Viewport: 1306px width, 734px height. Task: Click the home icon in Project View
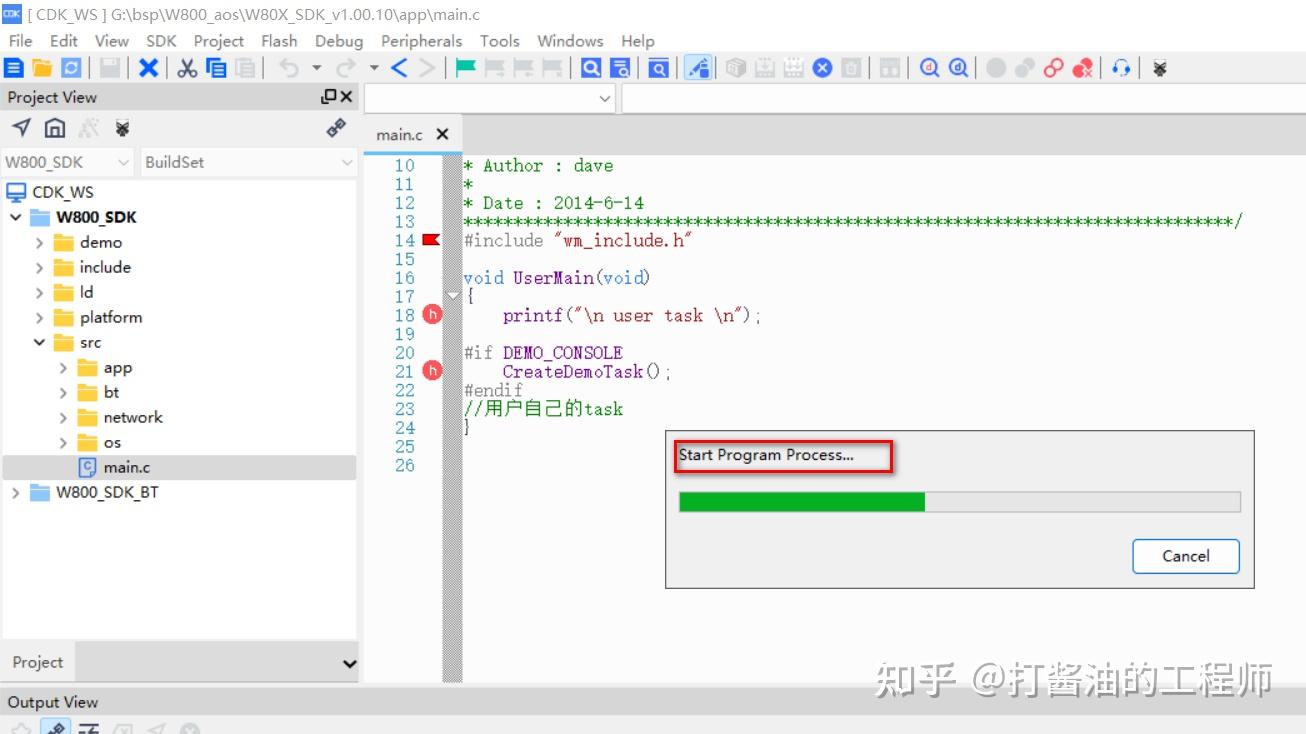[55, 128]
